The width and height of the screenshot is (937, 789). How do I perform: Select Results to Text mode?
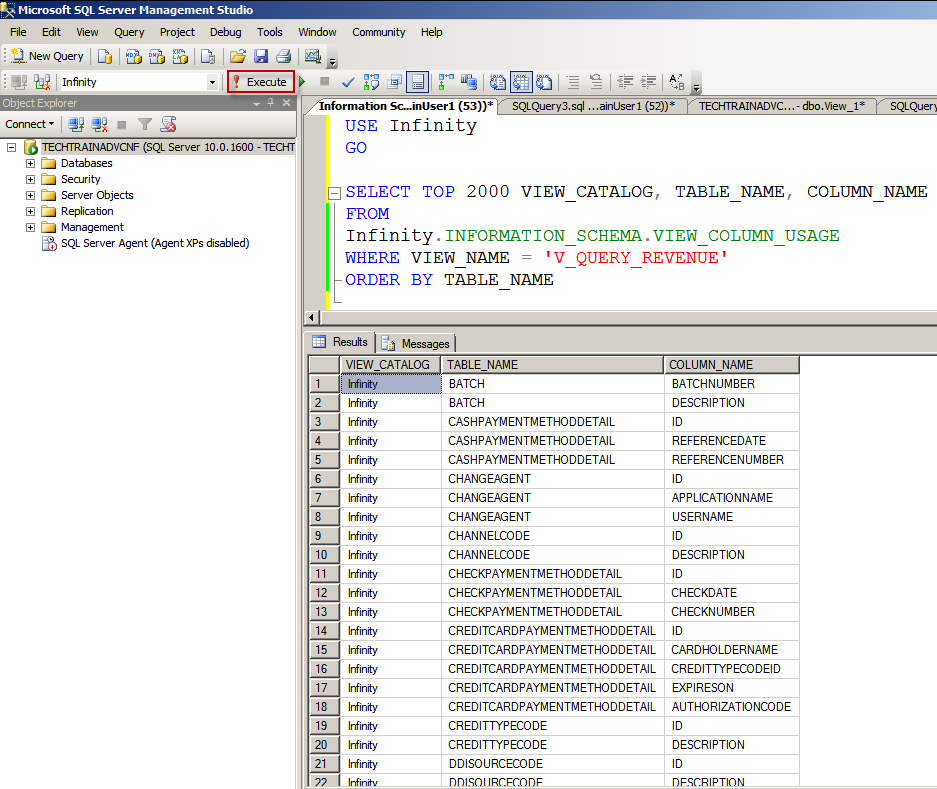497,82
